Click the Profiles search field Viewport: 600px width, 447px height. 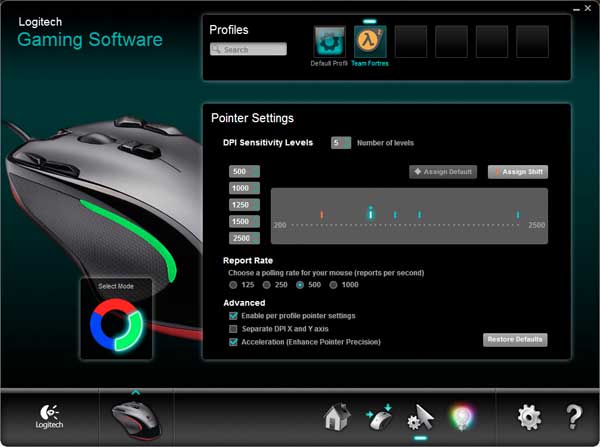[248, 49]
